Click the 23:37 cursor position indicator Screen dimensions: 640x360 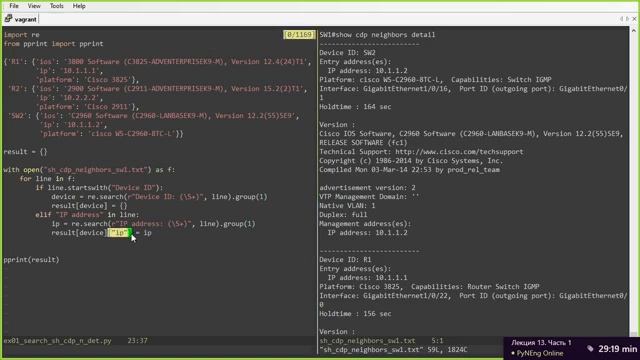(x=138, y=340)
